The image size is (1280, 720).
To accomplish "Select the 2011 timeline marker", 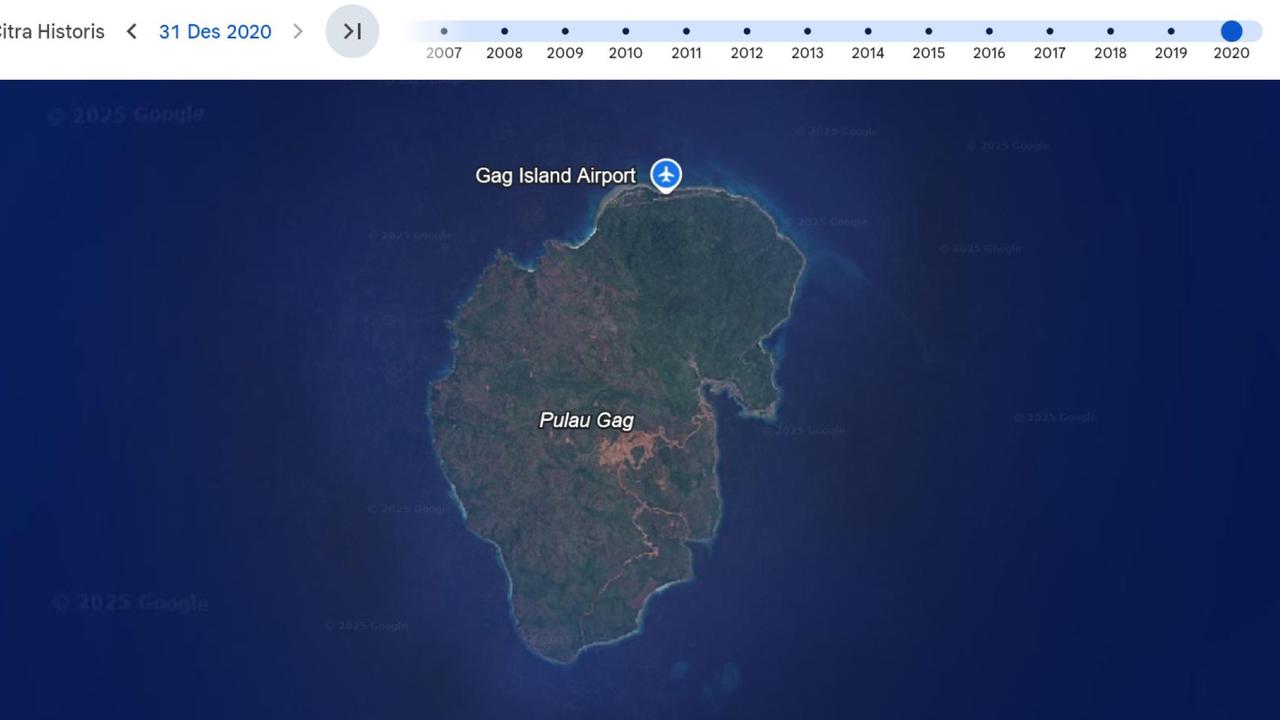I will click(686, 32).
